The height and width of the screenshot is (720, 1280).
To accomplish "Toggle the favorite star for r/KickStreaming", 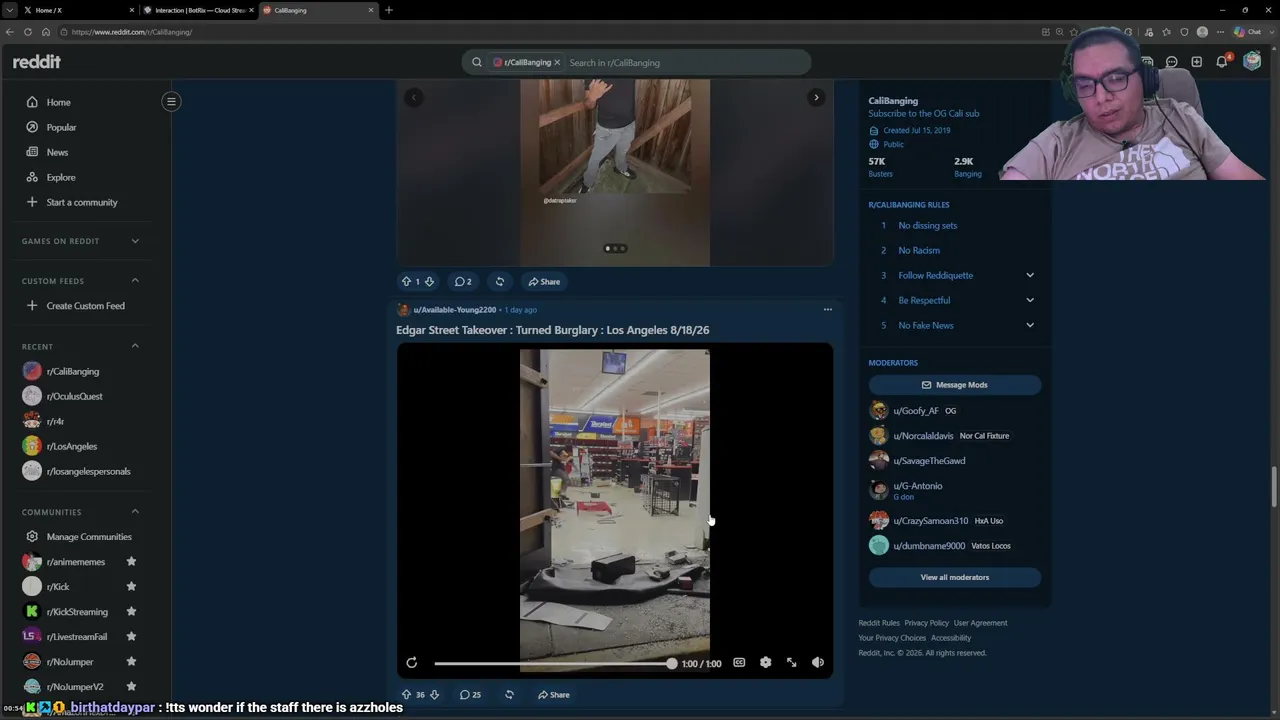I will (x=131, y=612).
